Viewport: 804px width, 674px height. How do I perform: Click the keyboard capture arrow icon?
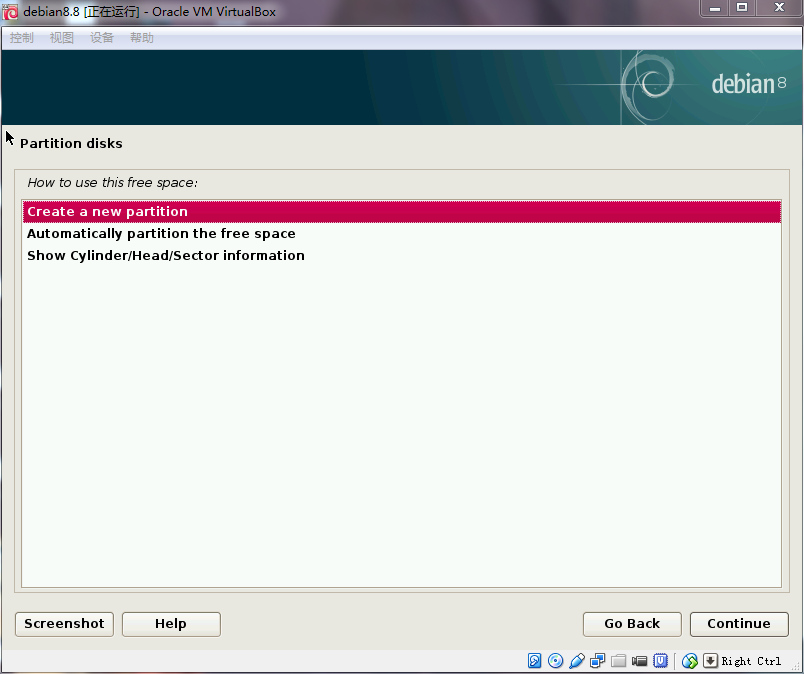click(x=710, y=661)
